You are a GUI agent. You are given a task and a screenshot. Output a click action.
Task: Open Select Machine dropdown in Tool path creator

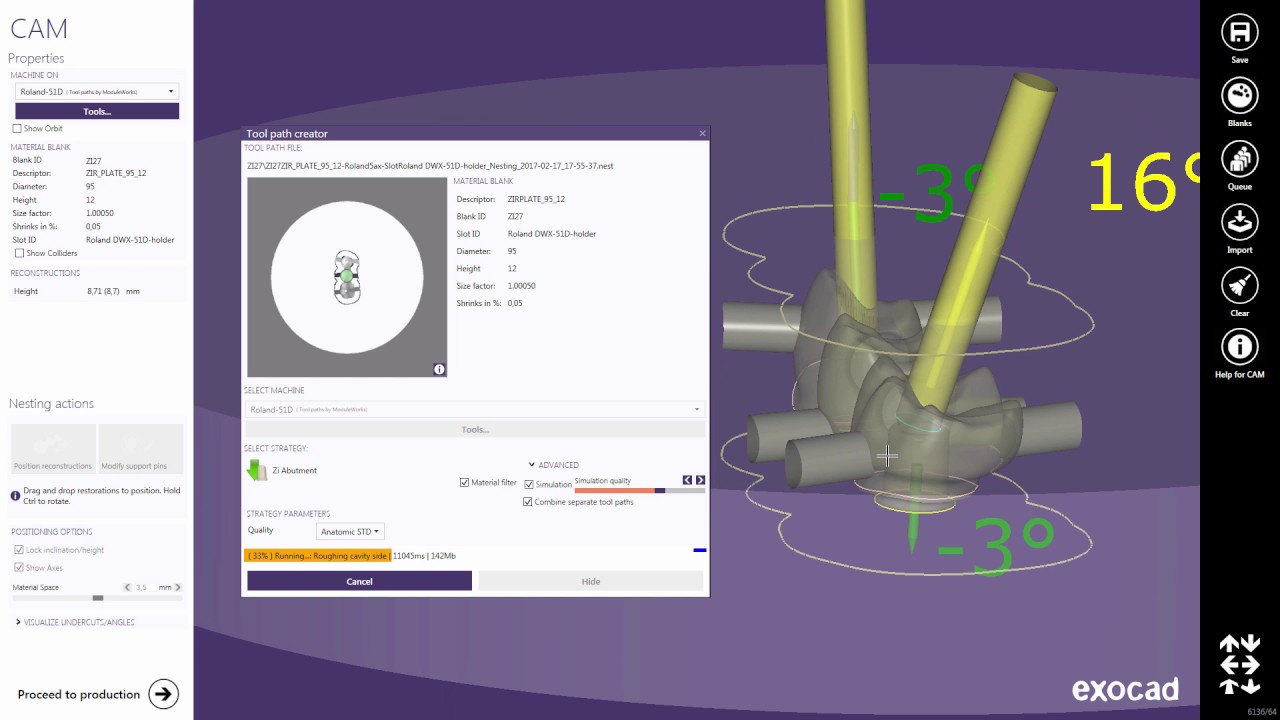[x=475, y=409]
